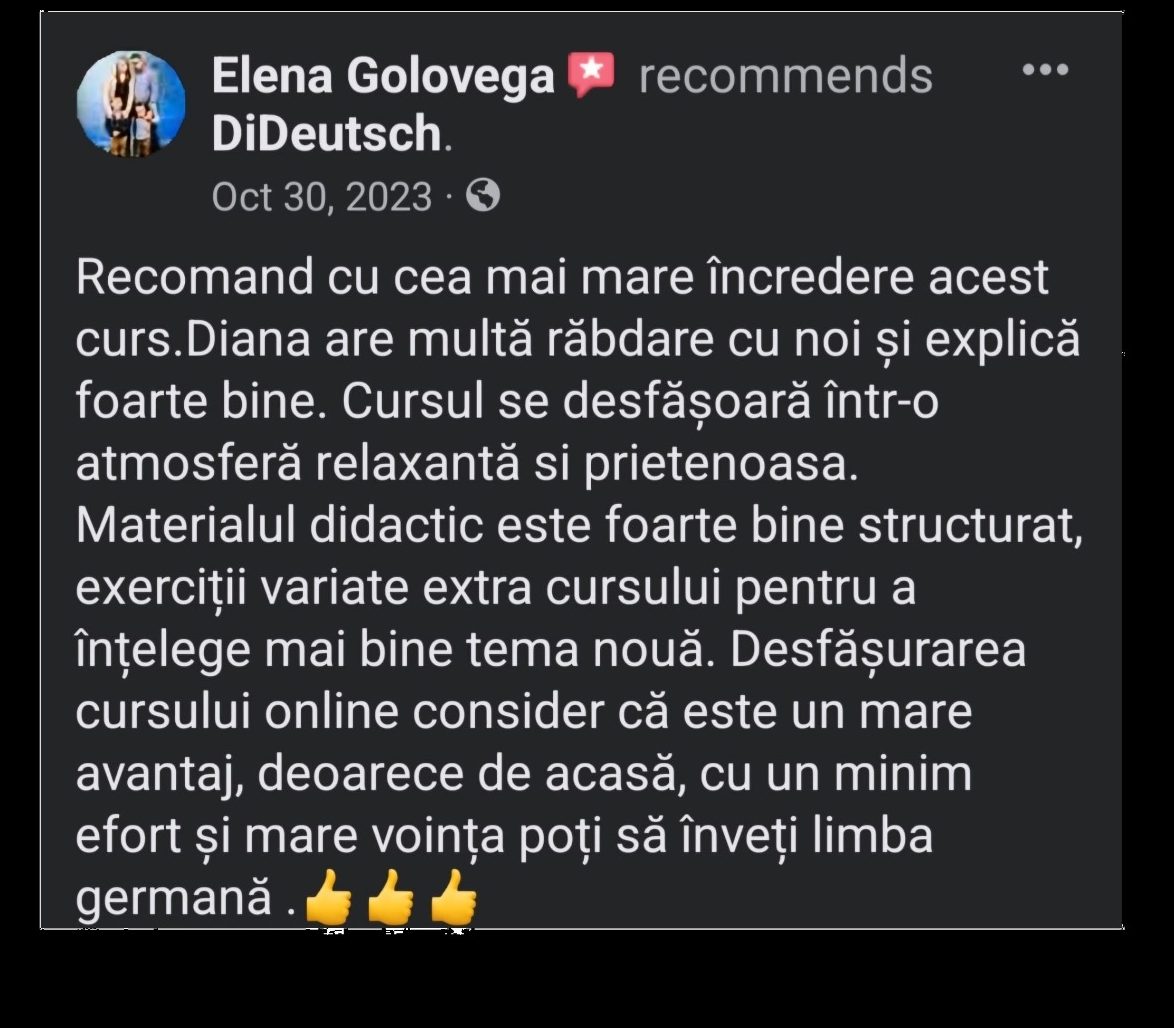
Task: Click the line starting "Recomand cu cea mai"
Action: [562, 277]
